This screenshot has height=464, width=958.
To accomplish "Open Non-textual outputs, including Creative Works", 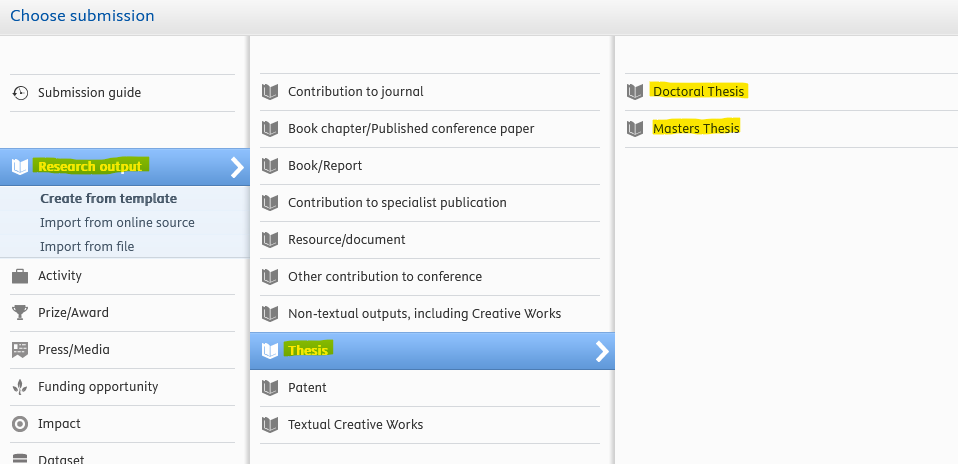I will pos(424,314).
